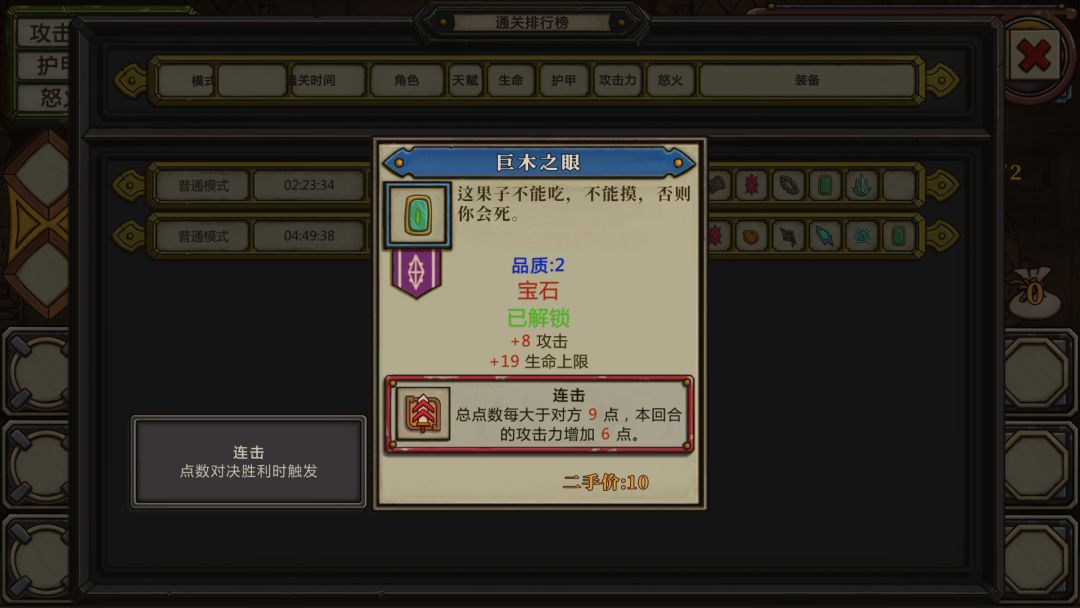Select the red spiky gem in first row
Image resolution: width=1080 pixels, height=608 pixels.
(751, 185)
